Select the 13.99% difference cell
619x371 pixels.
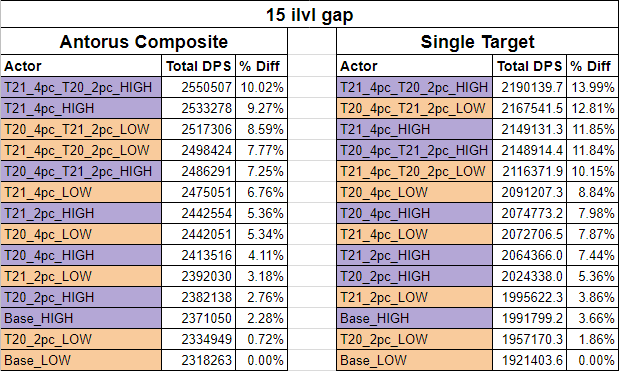coord(593,87)
